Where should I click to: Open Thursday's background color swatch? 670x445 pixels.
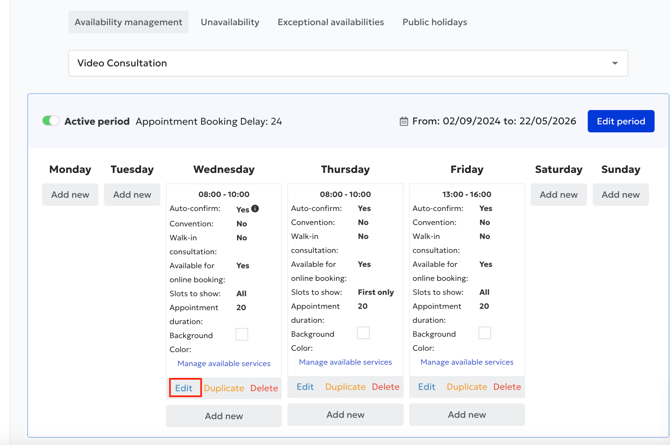(x=363, y=333)
